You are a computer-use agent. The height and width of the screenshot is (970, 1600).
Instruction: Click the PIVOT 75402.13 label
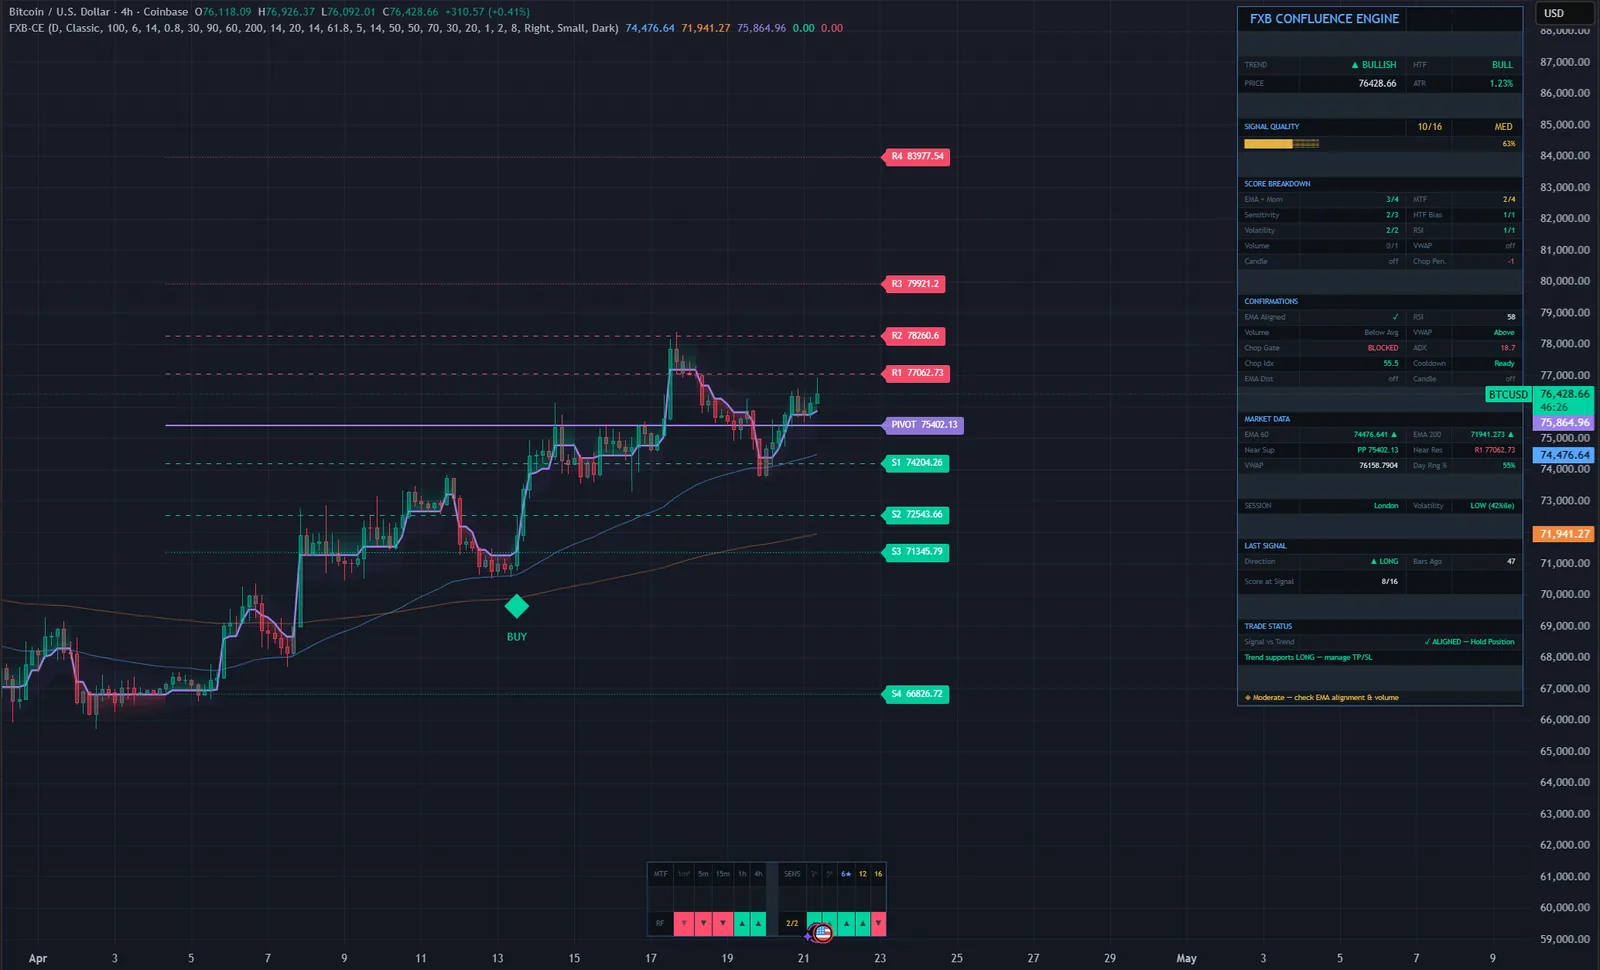[923, 425]
